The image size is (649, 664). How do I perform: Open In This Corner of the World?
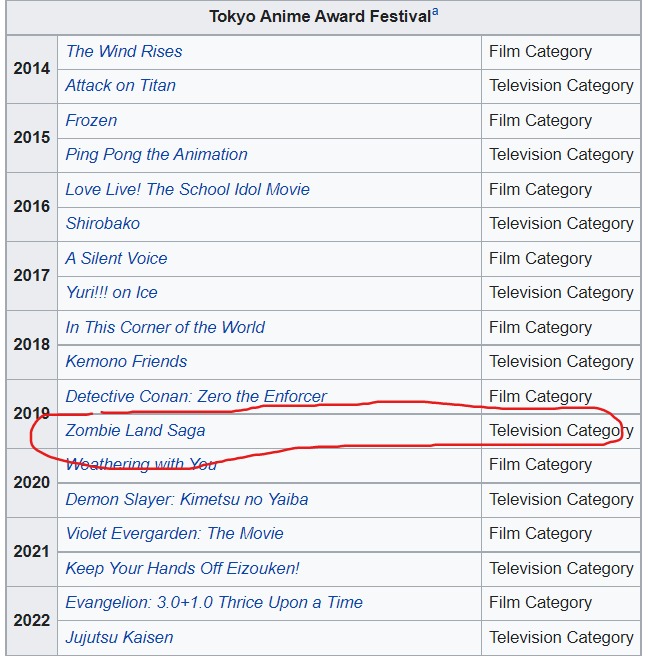point(165,327)
